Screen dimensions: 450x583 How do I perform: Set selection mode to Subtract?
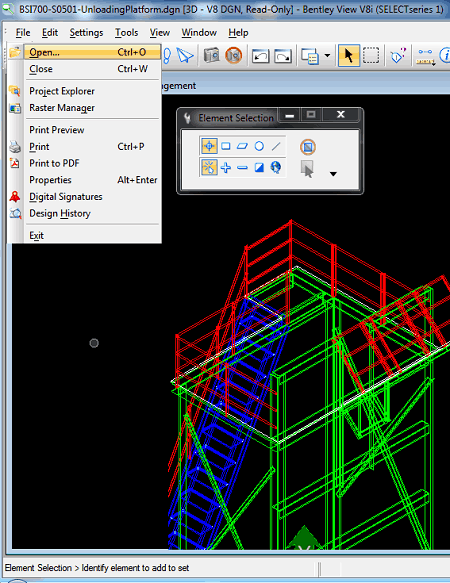pyautogui.click(x=242, y=168)
